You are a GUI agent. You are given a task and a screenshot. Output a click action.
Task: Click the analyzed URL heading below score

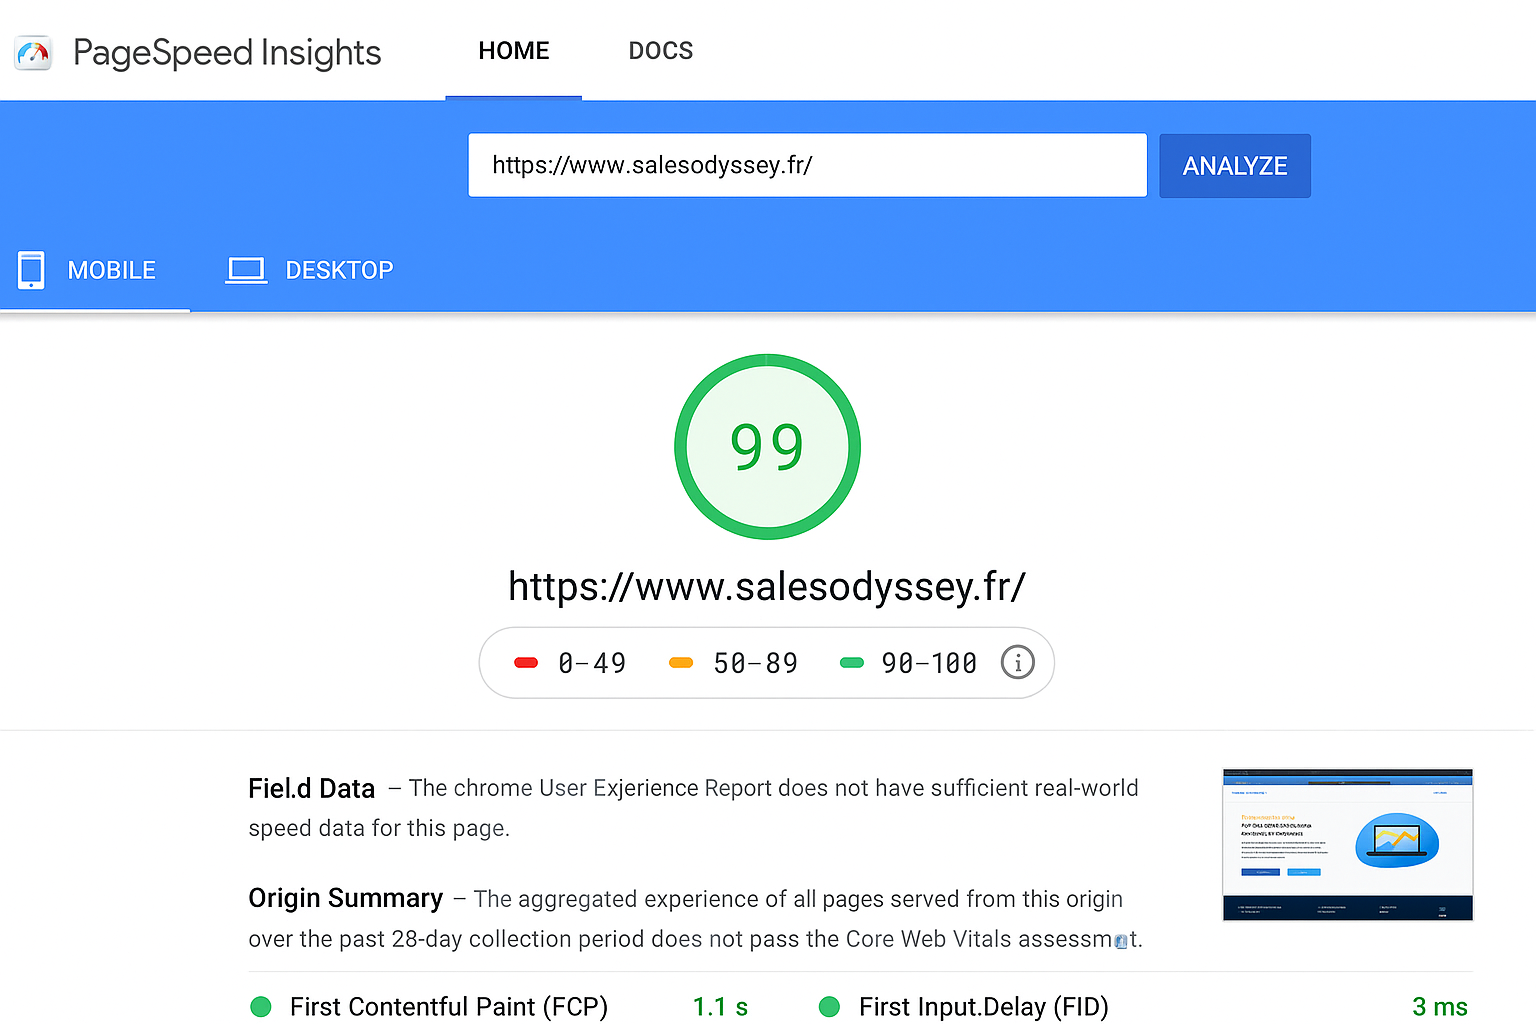click(x=767, y=586)
